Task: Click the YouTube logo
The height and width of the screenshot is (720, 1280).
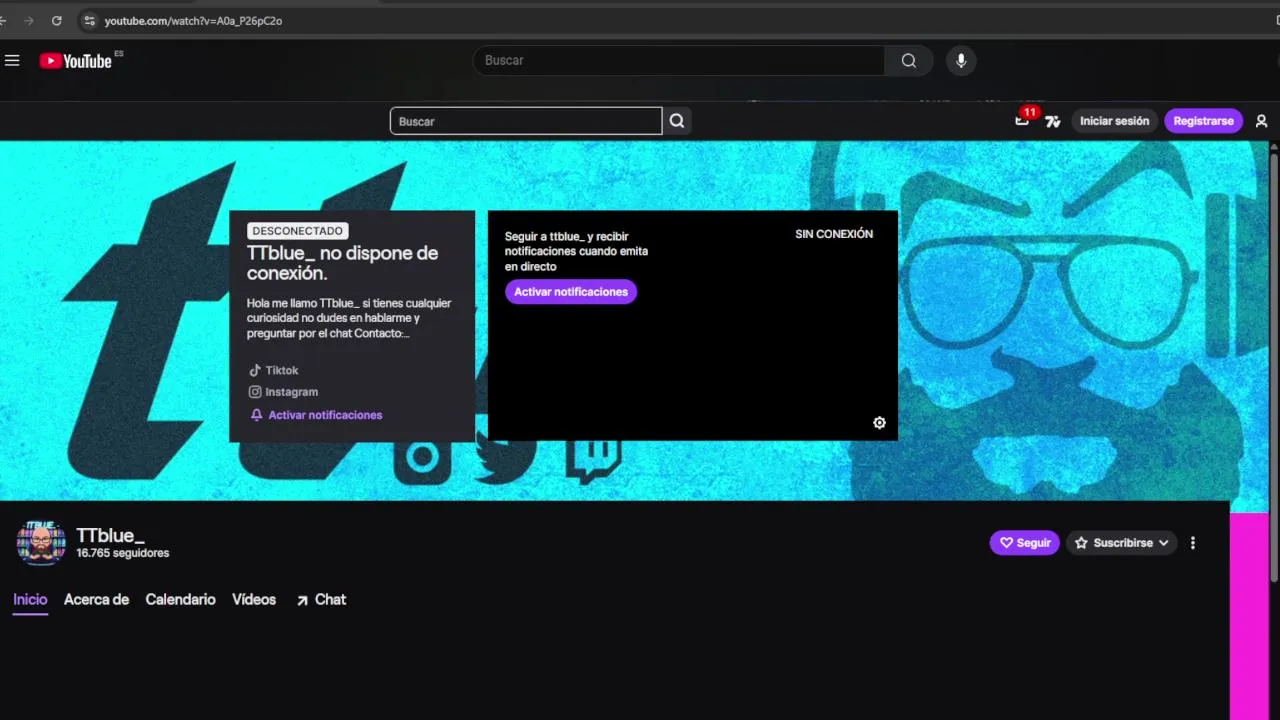Action: click(x=76, y=61)
